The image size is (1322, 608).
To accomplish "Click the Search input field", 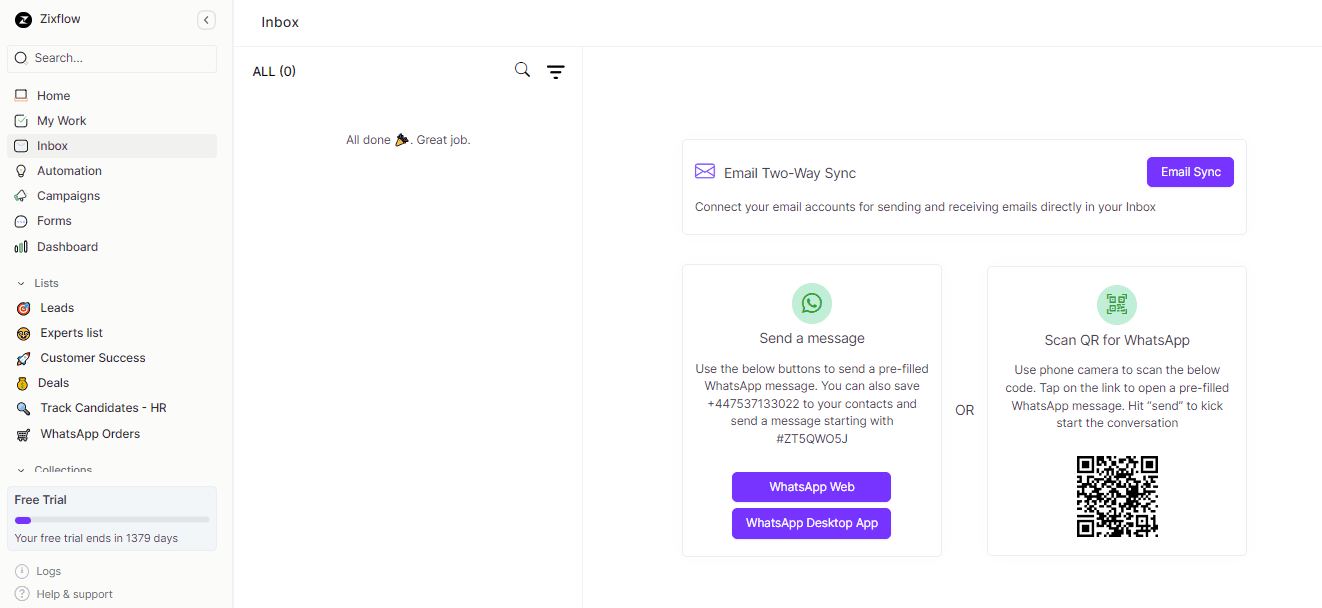I will point(111,58).
